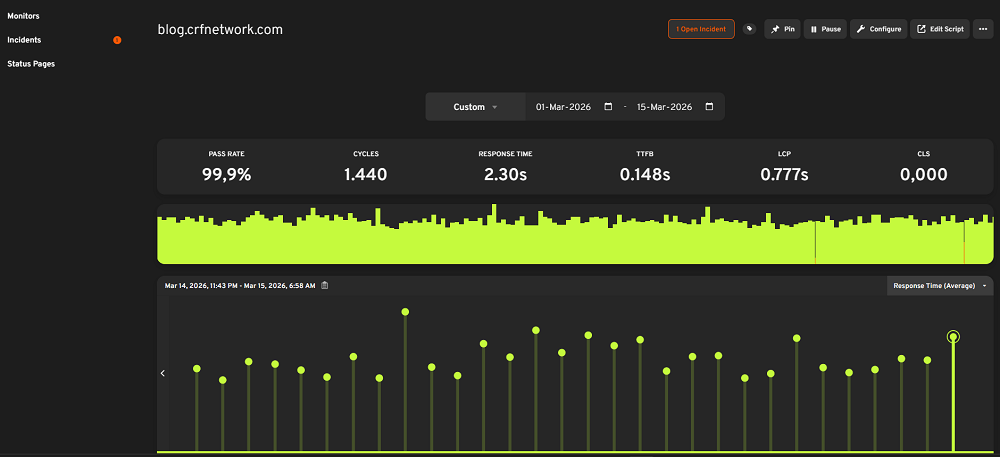This screenshot has height=457, width=1000.
Task: Select the highlighted last data point in chart
Action: [953, 337]
